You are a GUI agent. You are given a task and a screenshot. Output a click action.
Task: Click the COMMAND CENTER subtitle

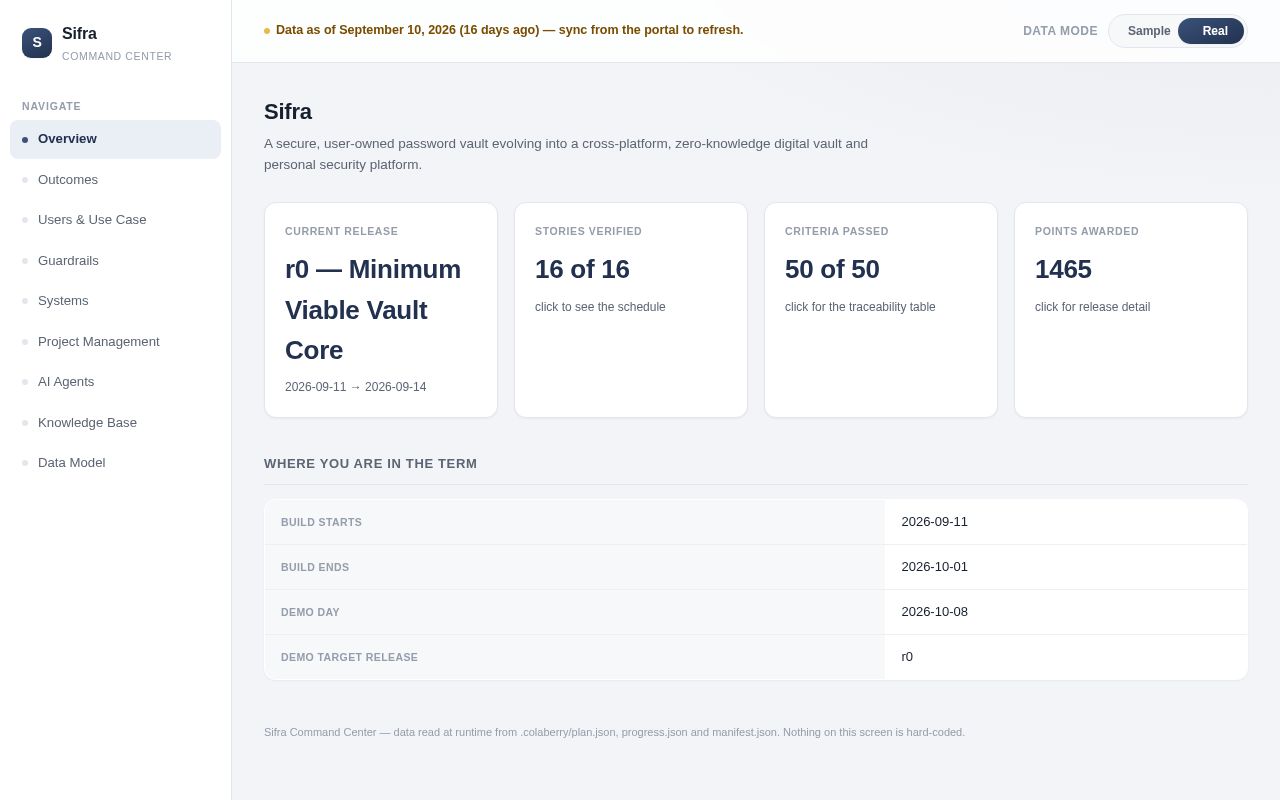pyautogui.click(x=117, y=56)
